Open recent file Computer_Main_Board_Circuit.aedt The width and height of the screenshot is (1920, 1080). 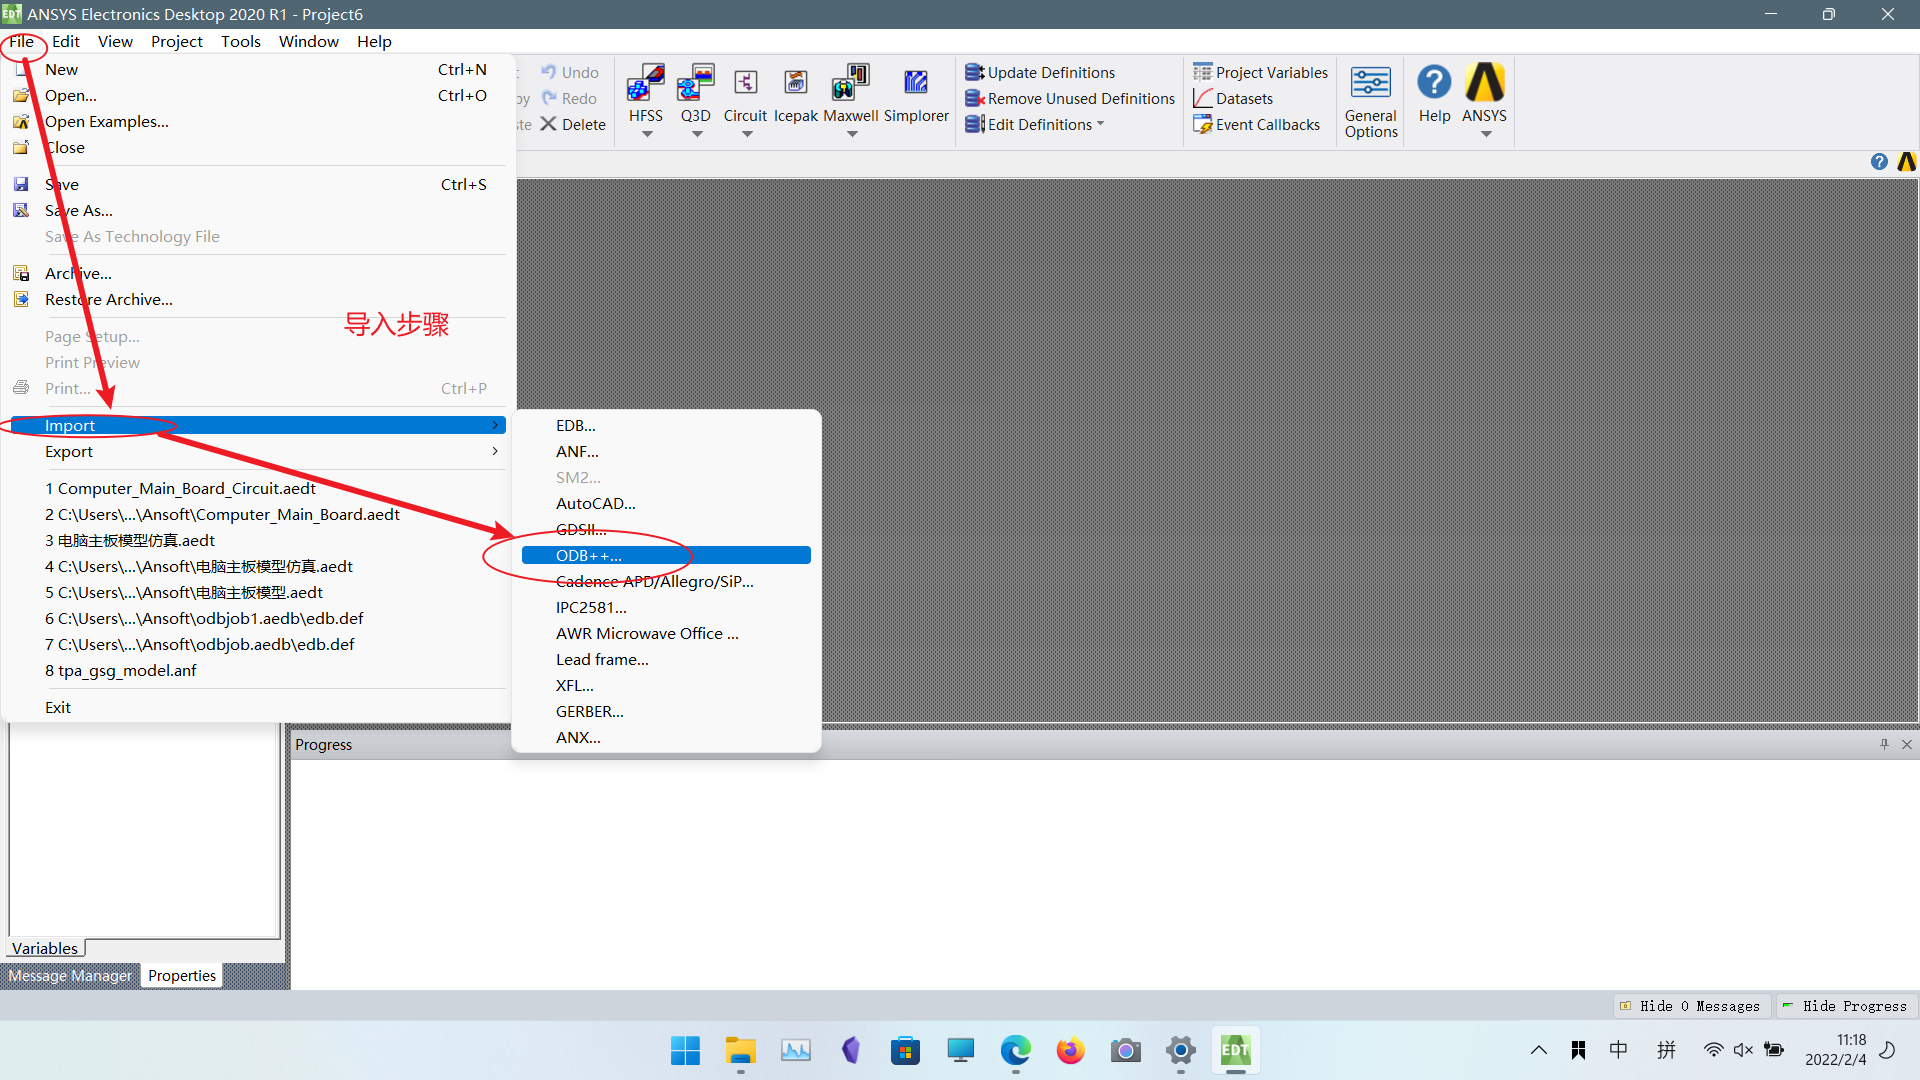[x=180, y=489]
